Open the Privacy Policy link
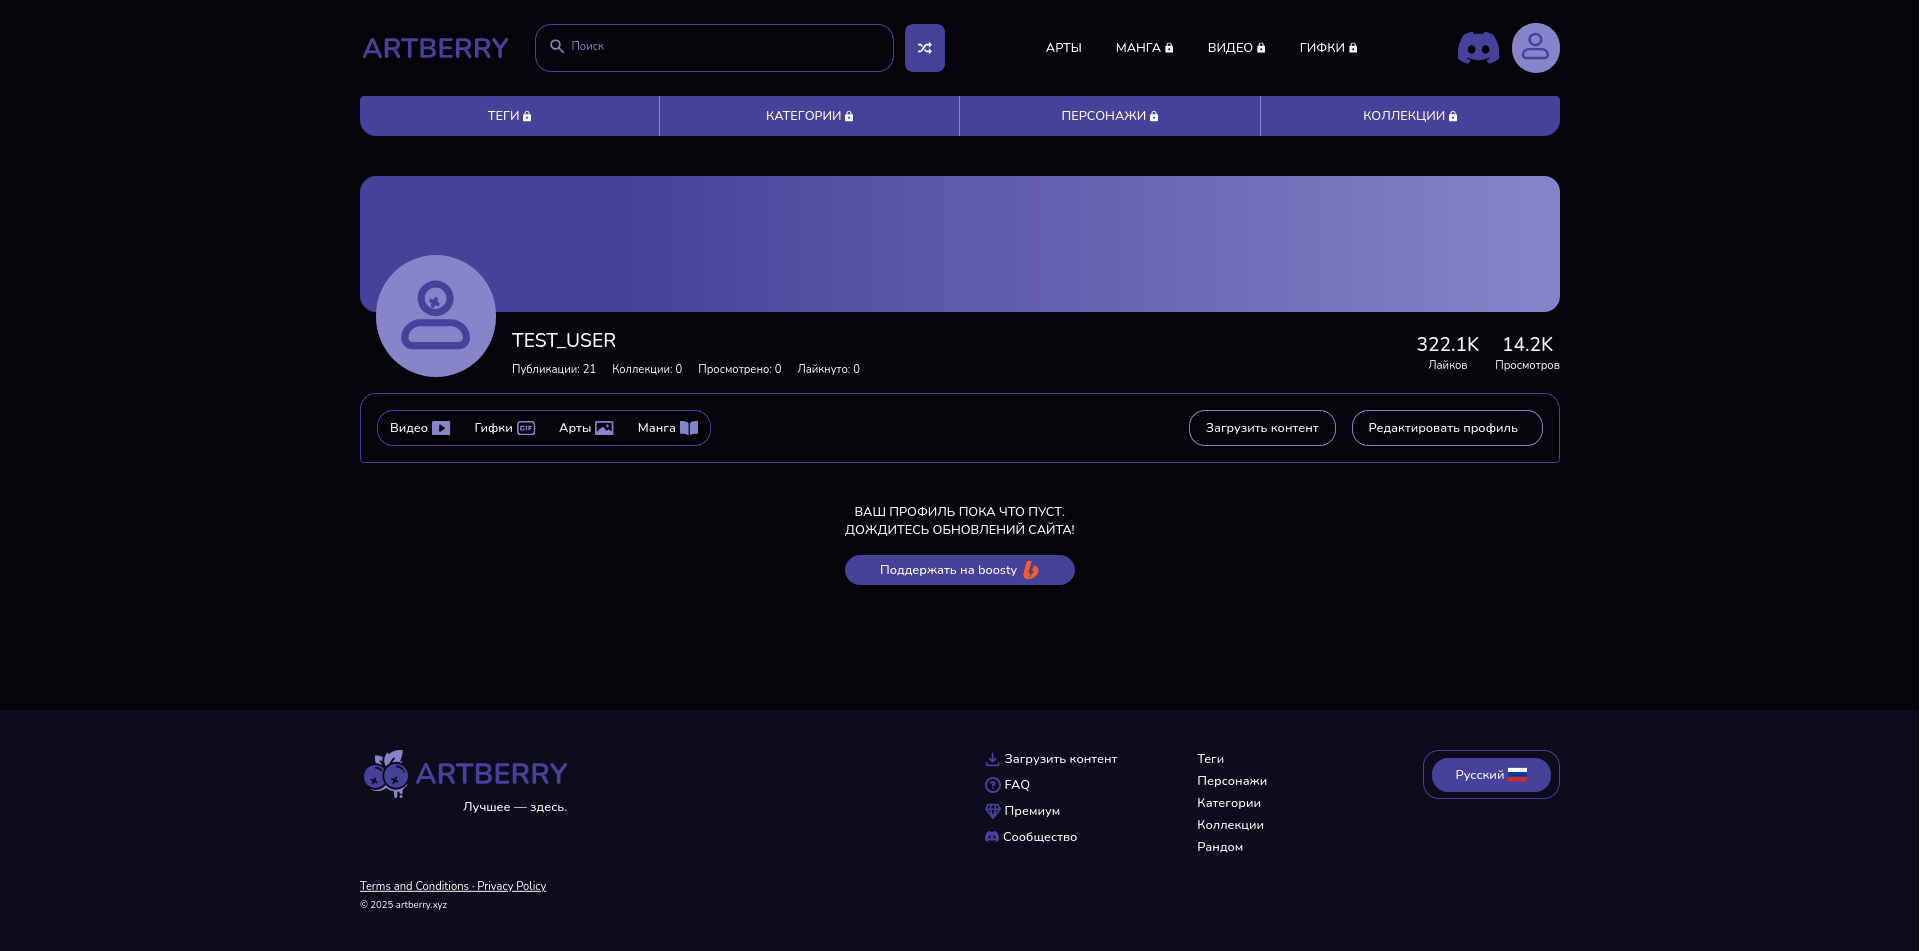 511,886
